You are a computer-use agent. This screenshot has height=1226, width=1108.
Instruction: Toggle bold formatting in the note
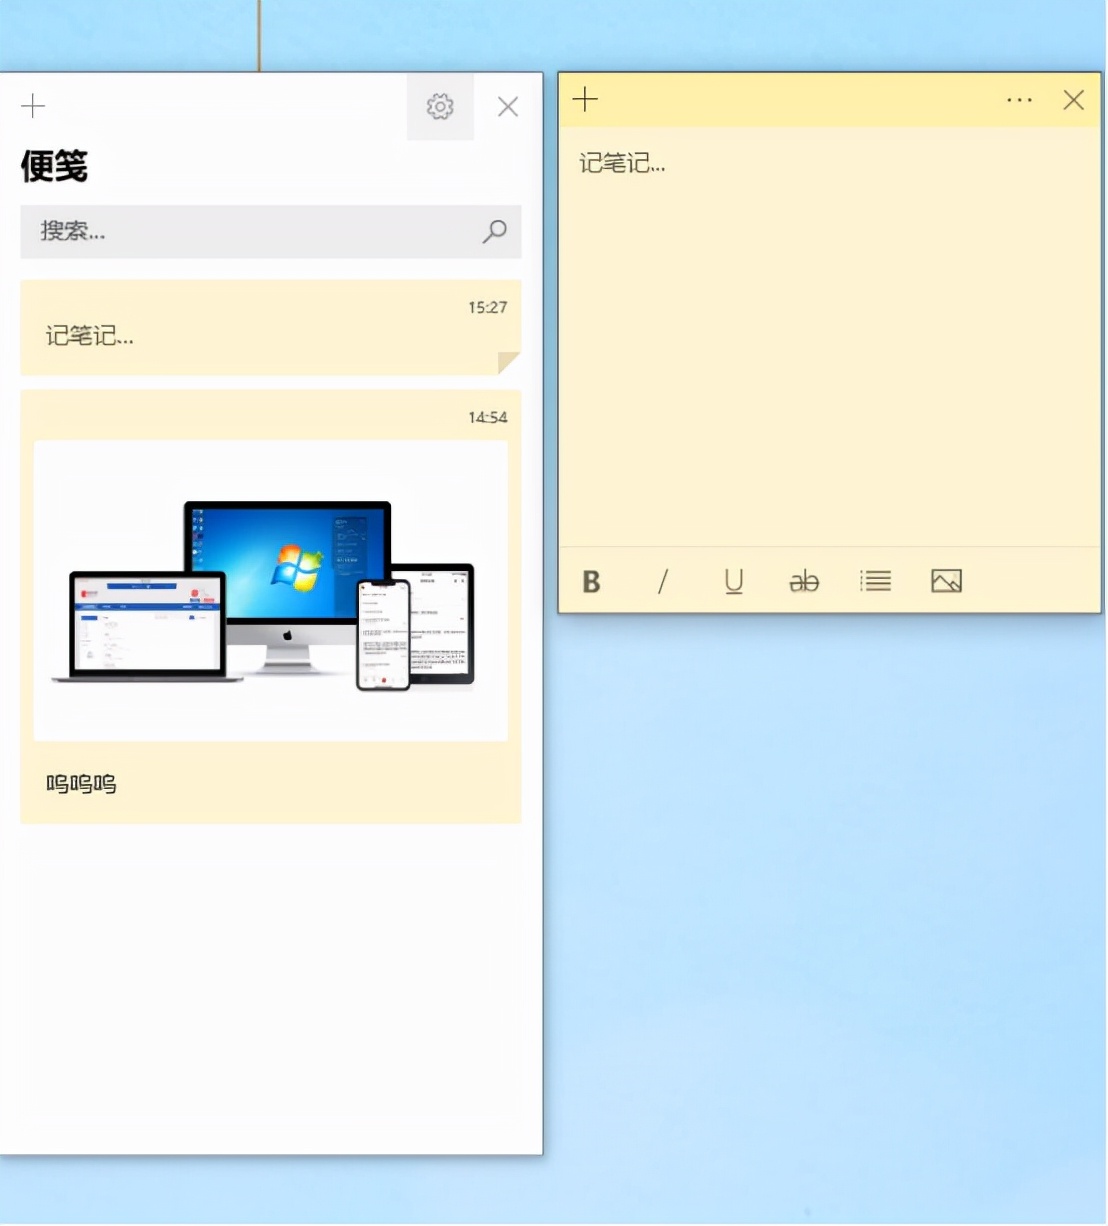pos(591,581)
